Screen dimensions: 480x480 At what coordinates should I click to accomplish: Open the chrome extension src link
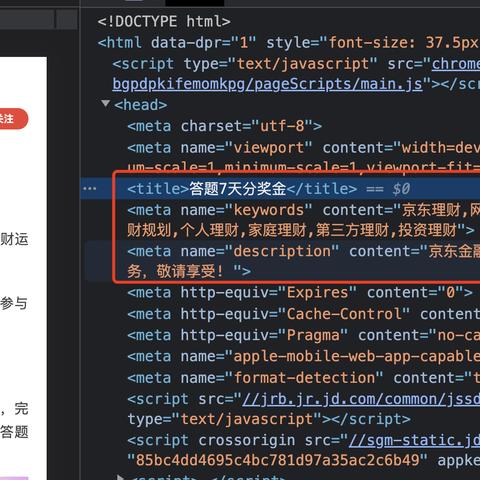(456, 63)
